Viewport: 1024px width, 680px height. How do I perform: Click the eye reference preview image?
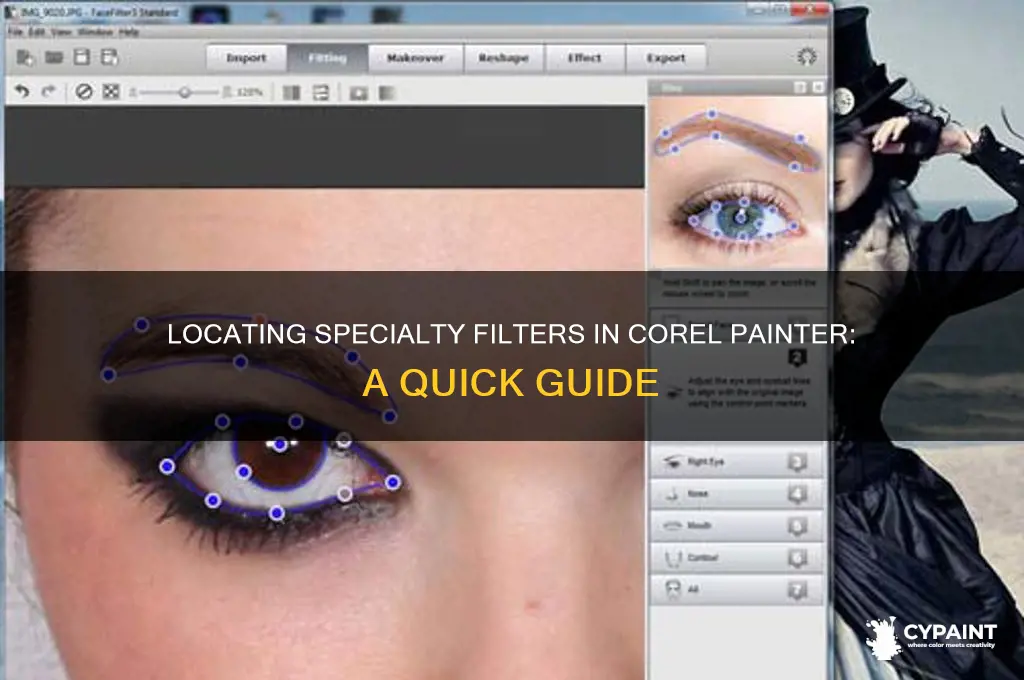[x=738, y=181]
